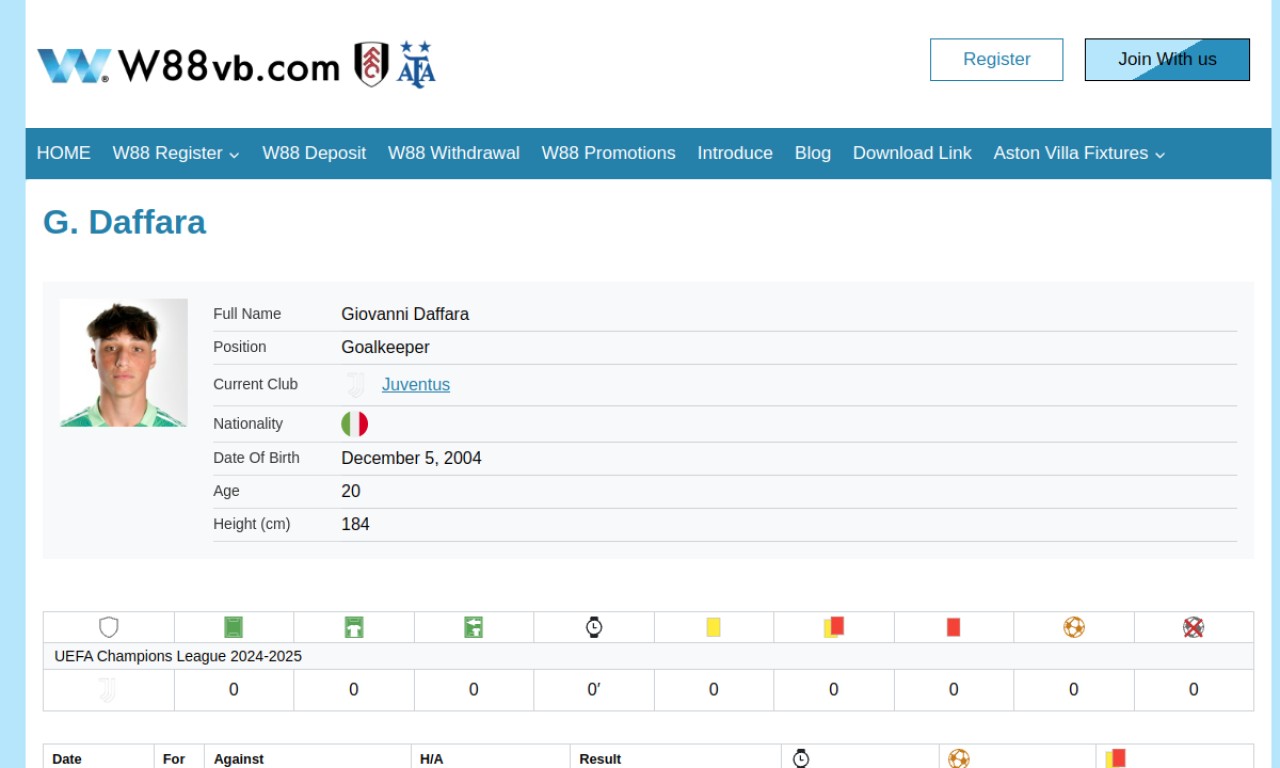Click the Join With us button

point(1167,60)
